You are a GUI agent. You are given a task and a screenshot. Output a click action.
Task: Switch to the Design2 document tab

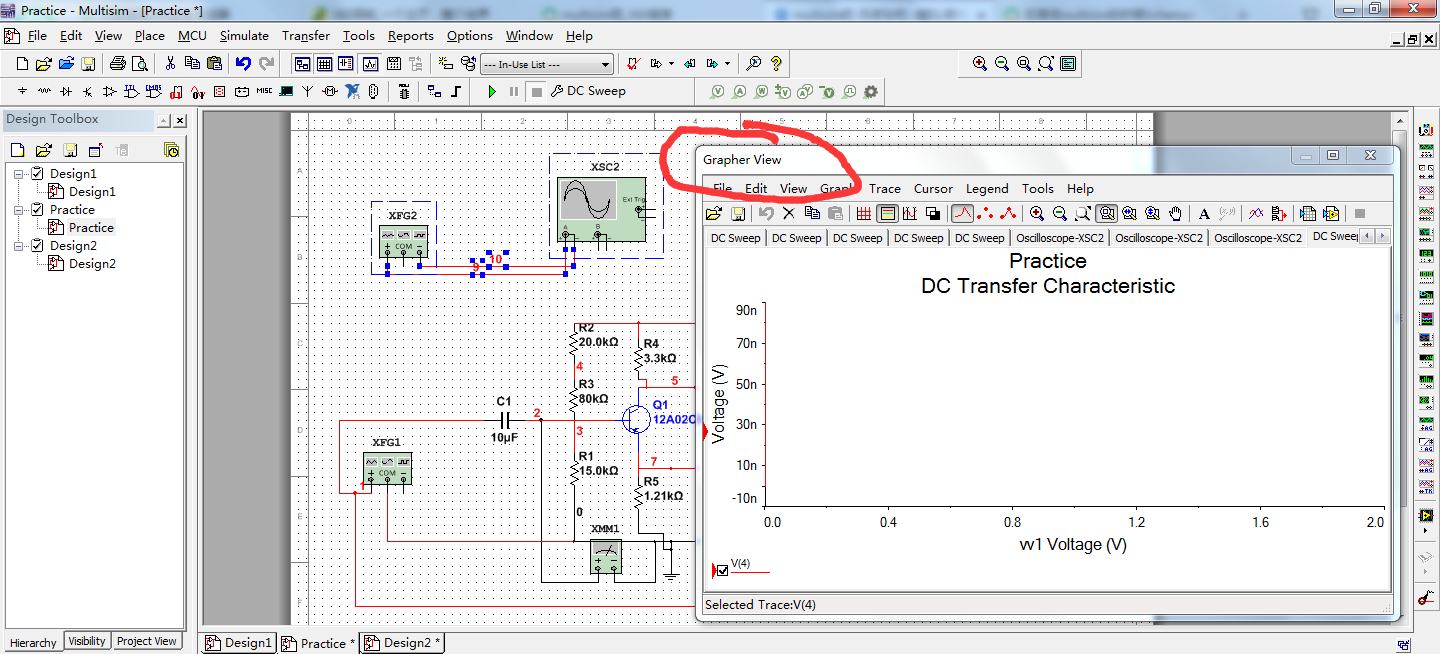tap(403, 643)
